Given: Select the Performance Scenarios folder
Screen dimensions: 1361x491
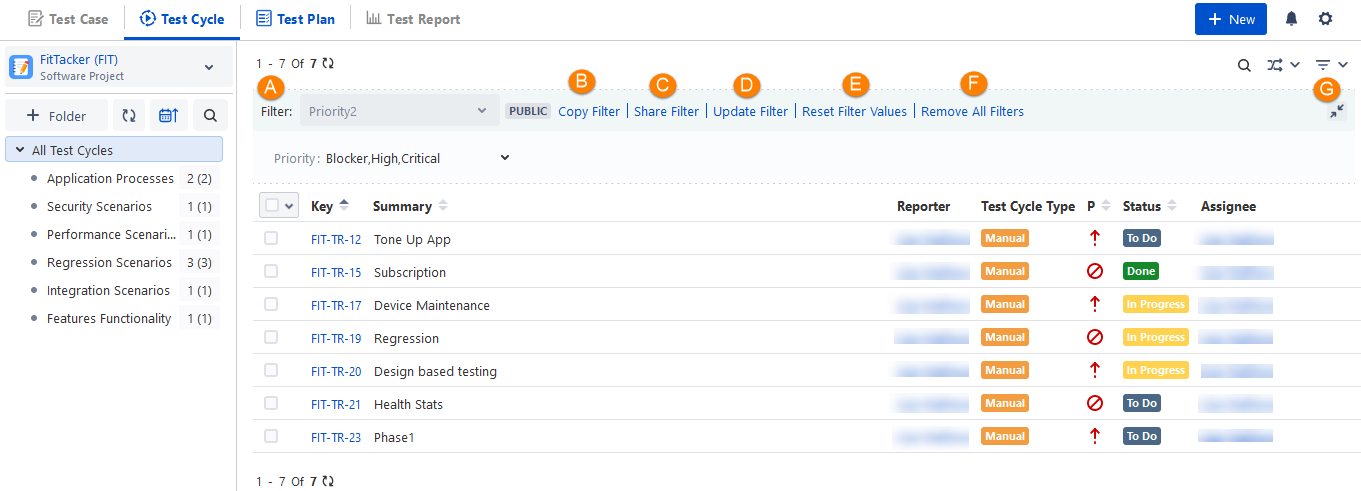Looking at the screenshot, I should (111, 235).
